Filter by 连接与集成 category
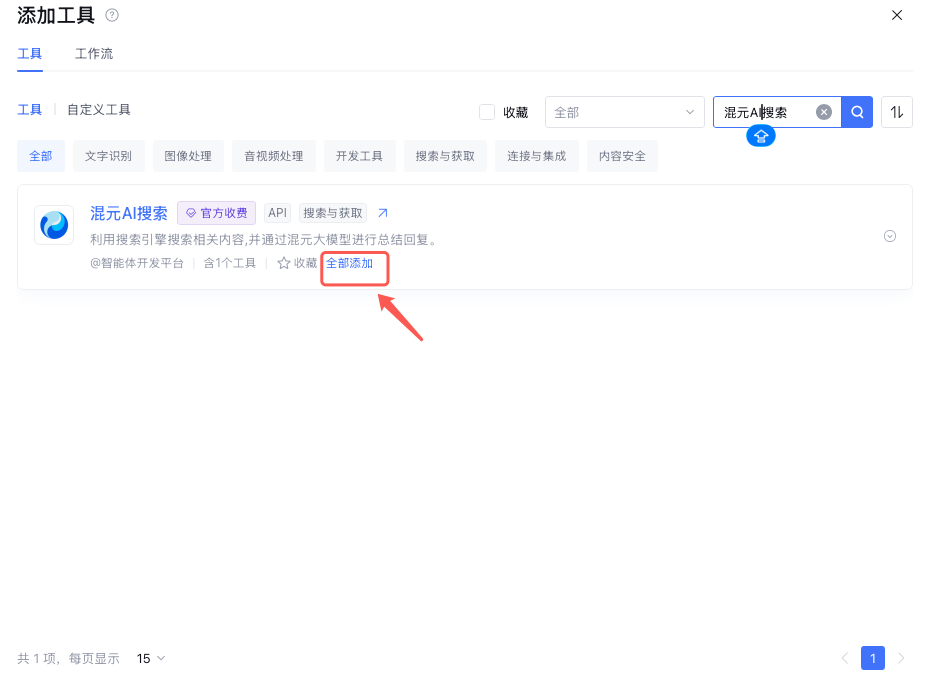The height and width of the screenshot is (679, 928). click(536, 156)
